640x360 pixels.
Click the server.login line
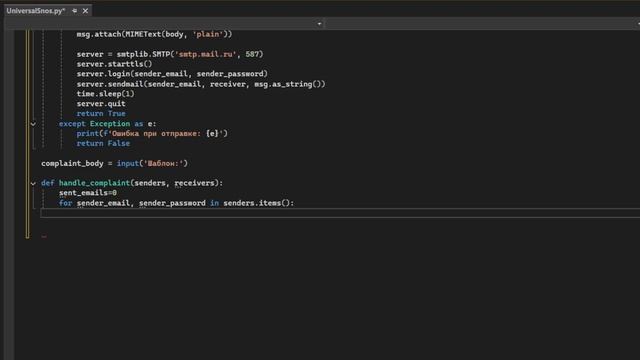pyautogui.click(x=172, y=74)
